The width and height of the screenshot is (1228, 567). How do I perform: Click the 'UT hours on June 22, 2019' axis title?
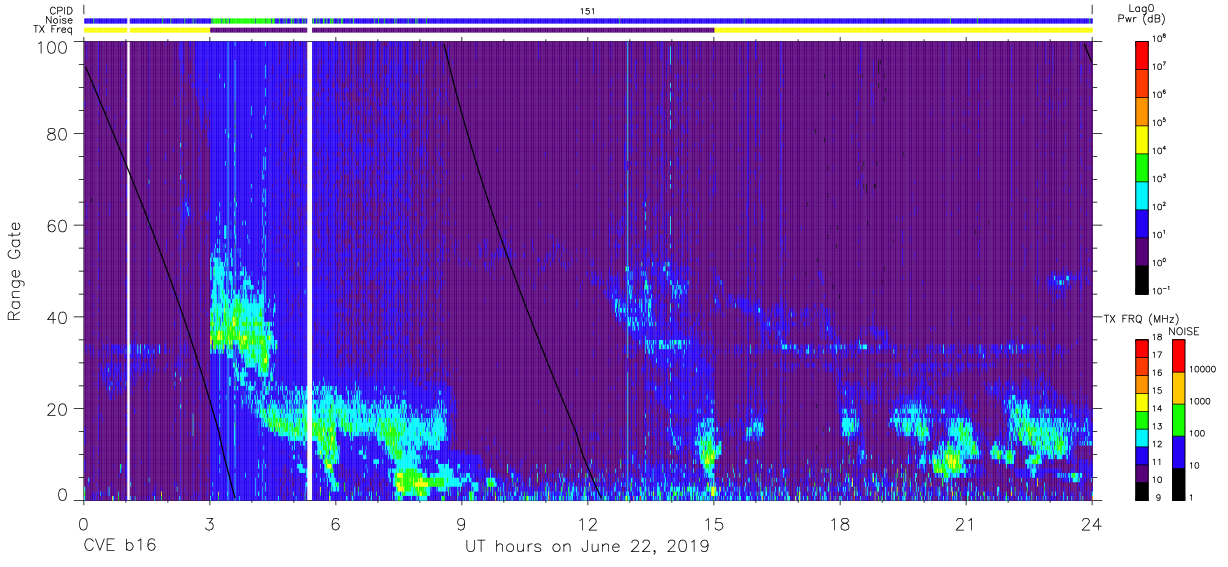pyautogui.click(x=588, y=547)
